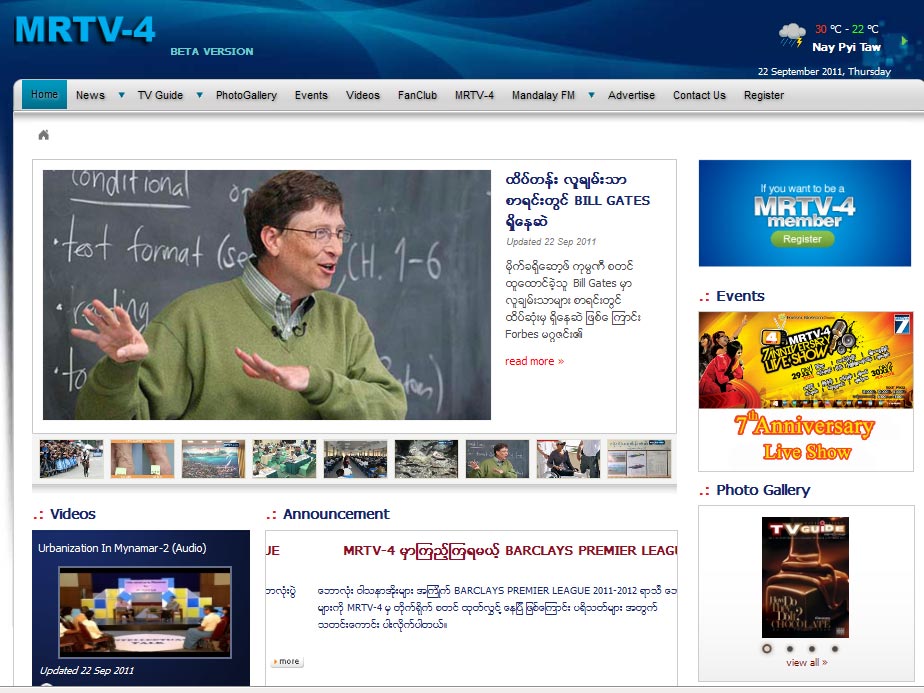Click the 'Updated 22 Sep 2011' text under headline

coord(551,242)
